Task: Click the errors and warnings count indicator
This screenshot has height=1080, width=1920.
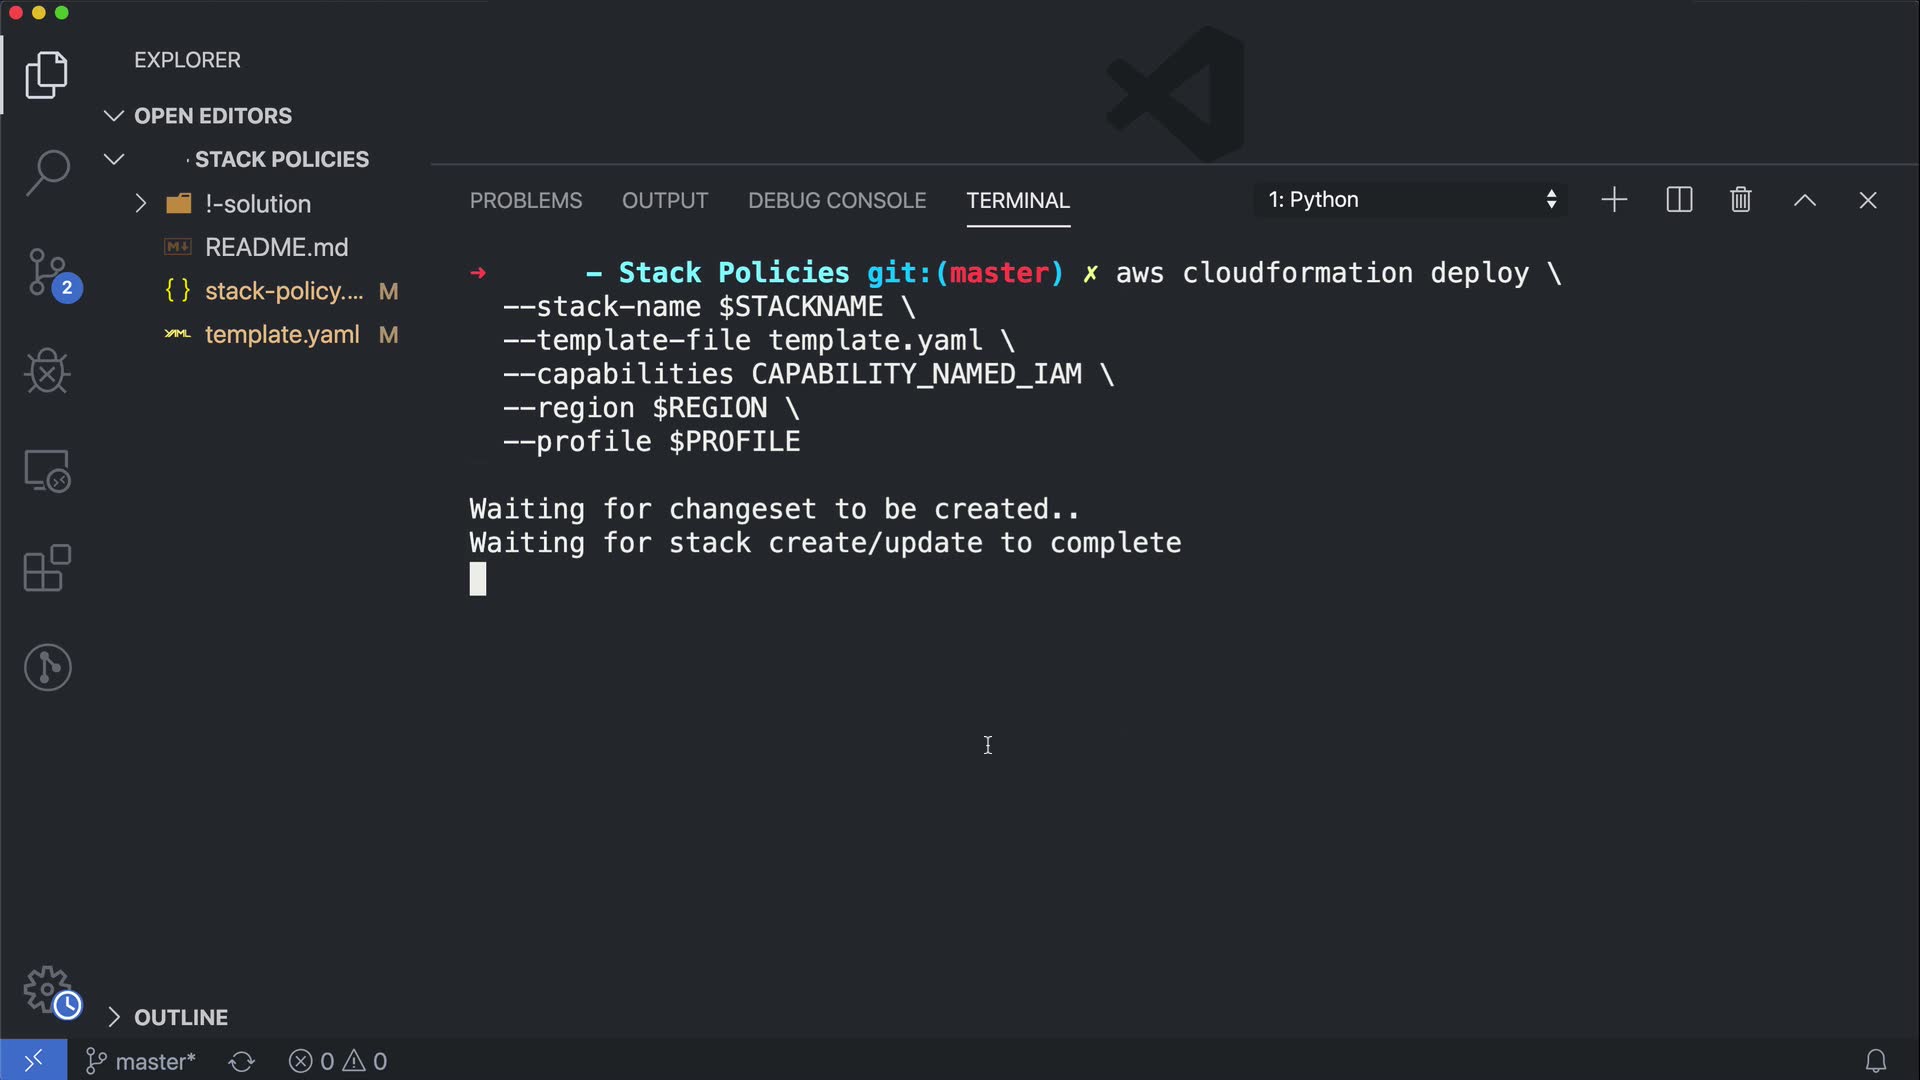Action: [x=338, y=1061]
